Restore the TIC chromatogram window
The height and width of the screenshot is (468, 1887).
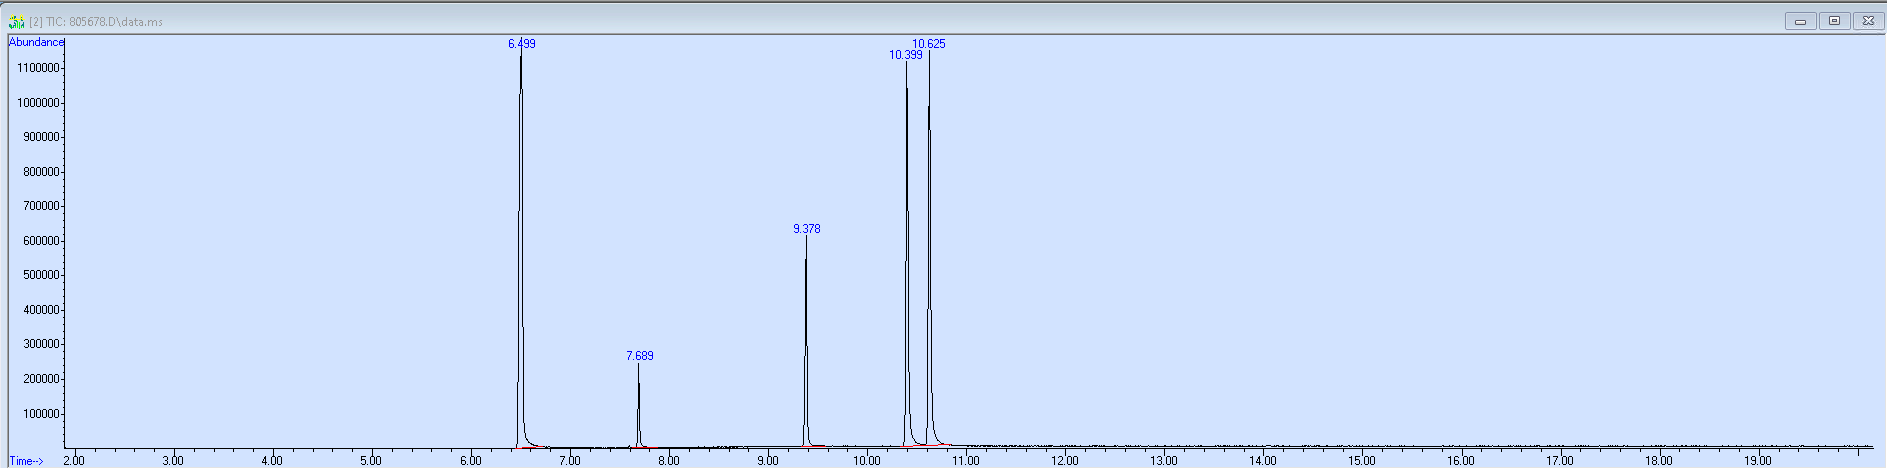pos(1834,21)
